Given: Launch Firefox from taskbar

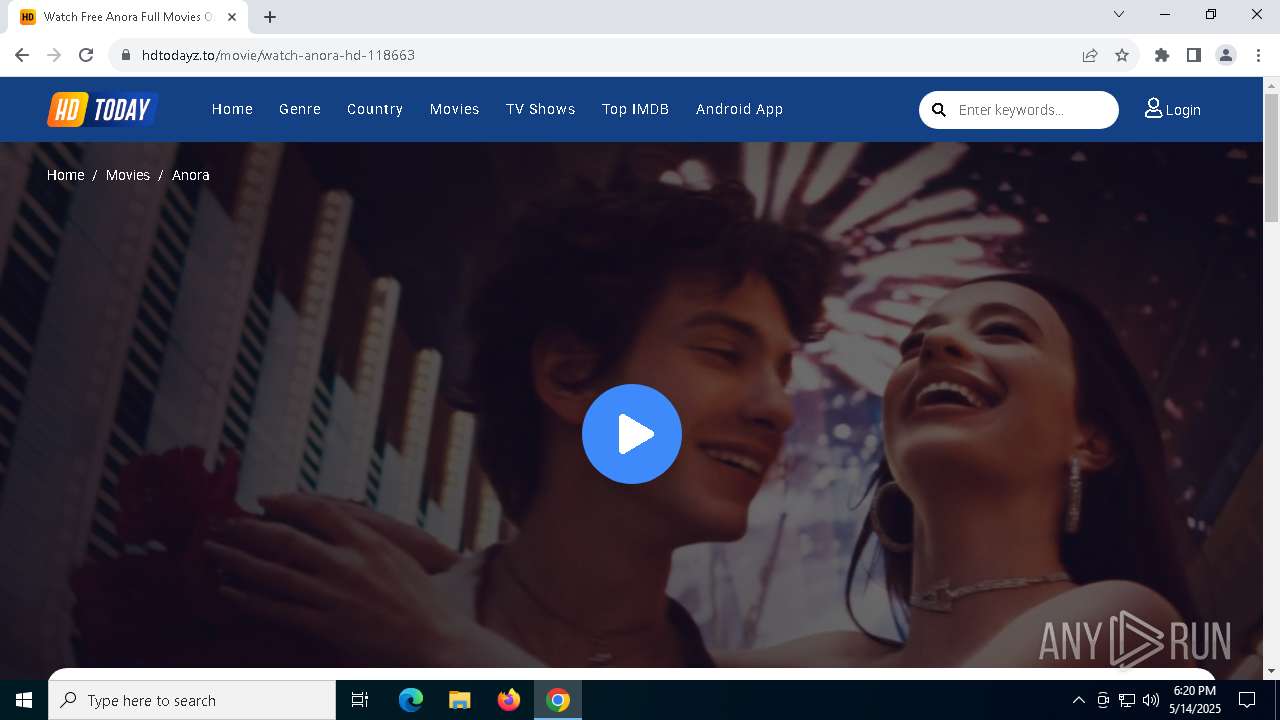Looking at the screenshot, I should [x=509, y=700].
